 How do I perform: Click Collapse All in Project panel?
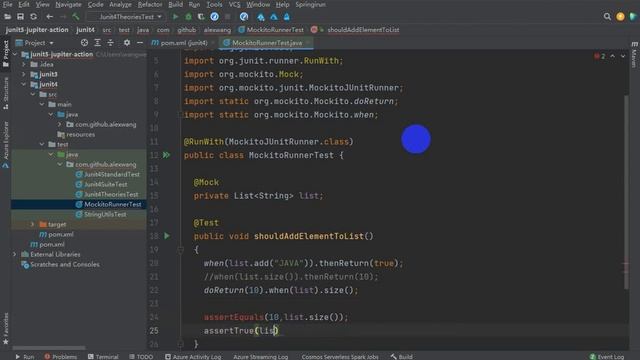point(110,42)
